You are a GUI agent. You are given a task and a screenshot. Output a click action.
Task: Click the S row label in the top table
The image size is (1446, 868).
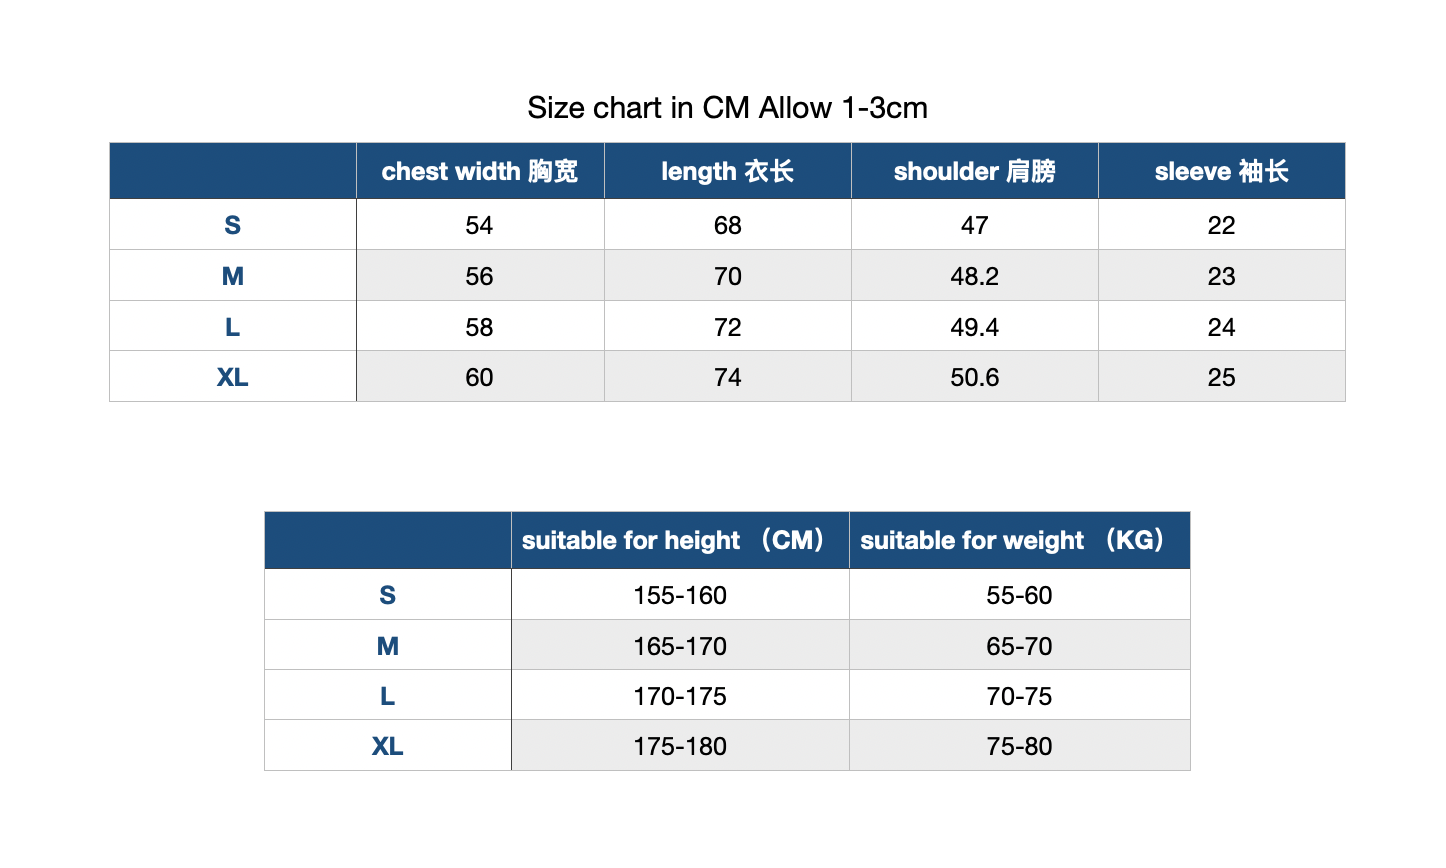[233, 225]
